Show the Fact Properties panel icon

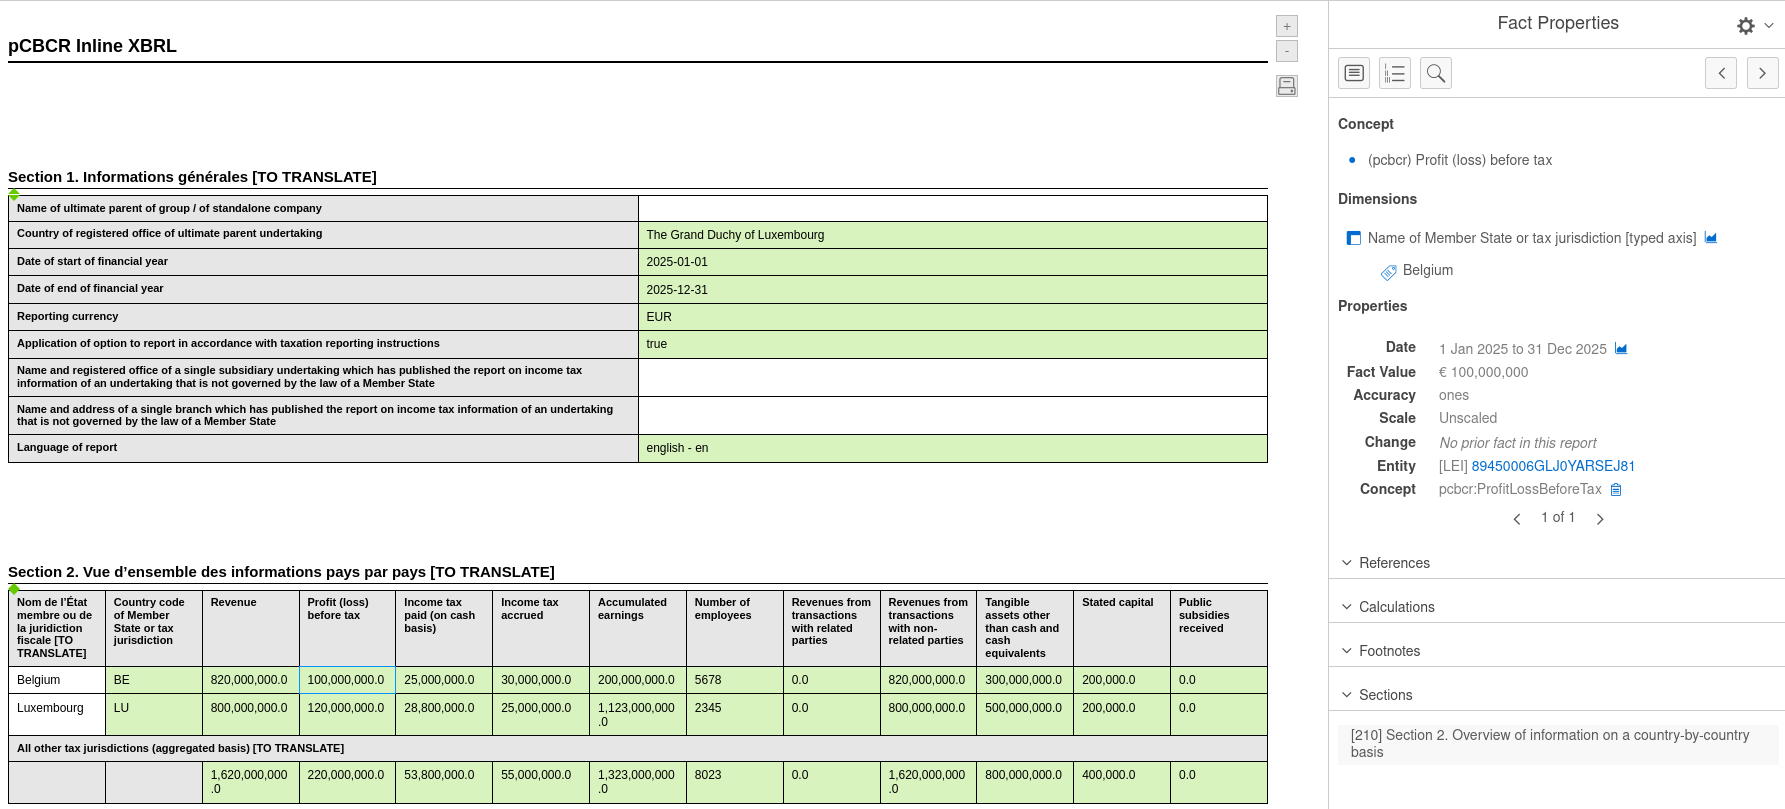(1354, 73)
